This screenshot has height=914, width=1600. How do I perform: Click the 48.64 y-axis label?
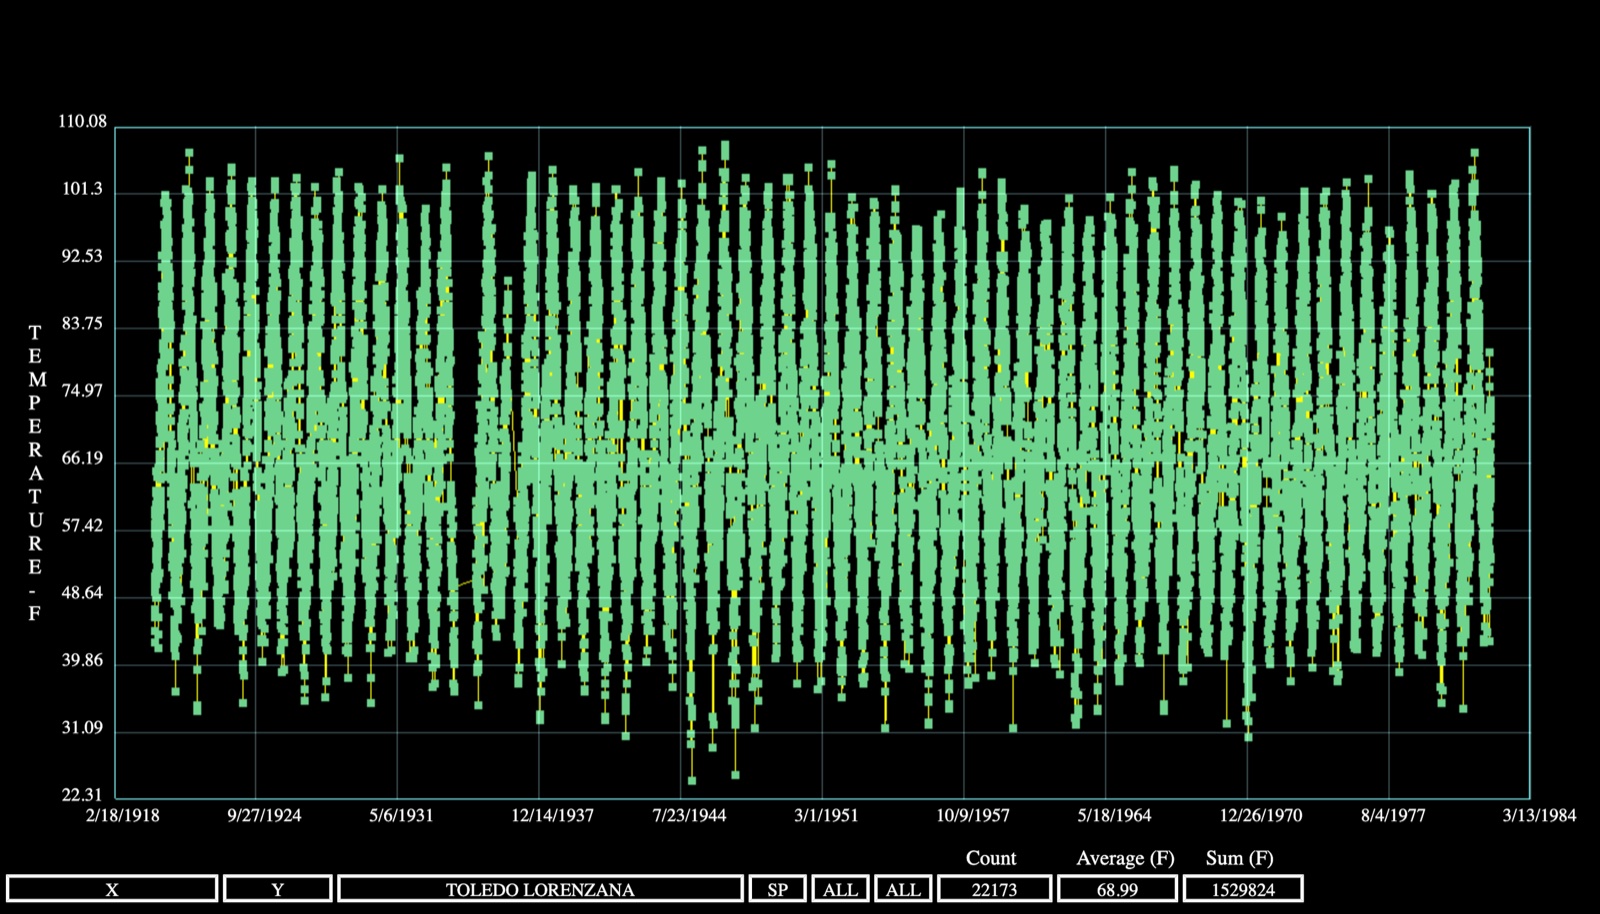[82, 593]
